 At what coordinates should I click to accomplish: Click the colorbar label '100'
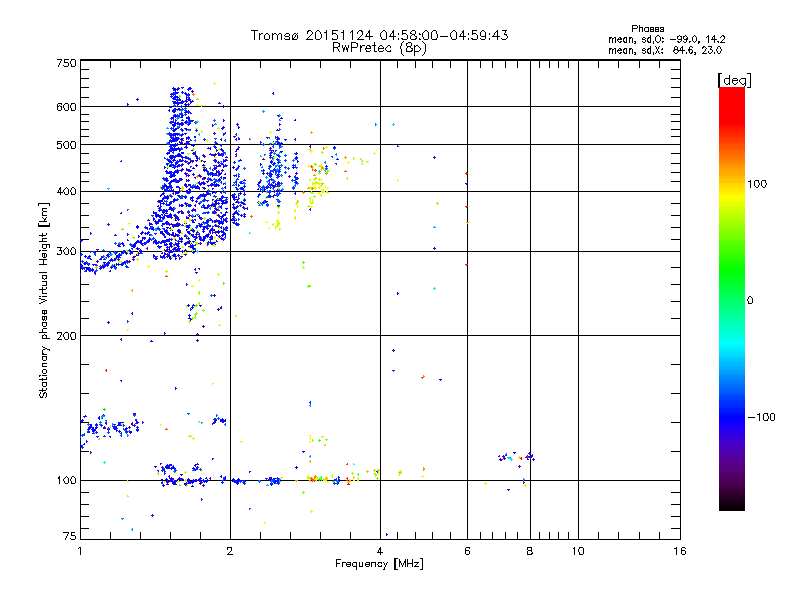pos(757,184)
